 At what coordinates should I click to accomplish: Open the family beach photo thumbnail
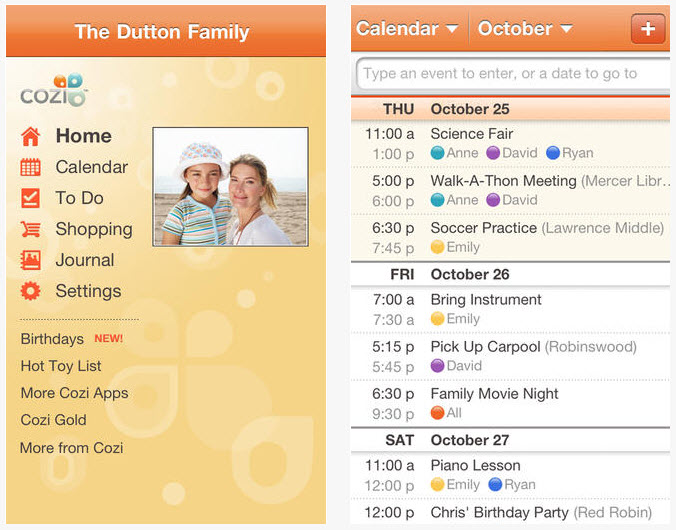230,187
